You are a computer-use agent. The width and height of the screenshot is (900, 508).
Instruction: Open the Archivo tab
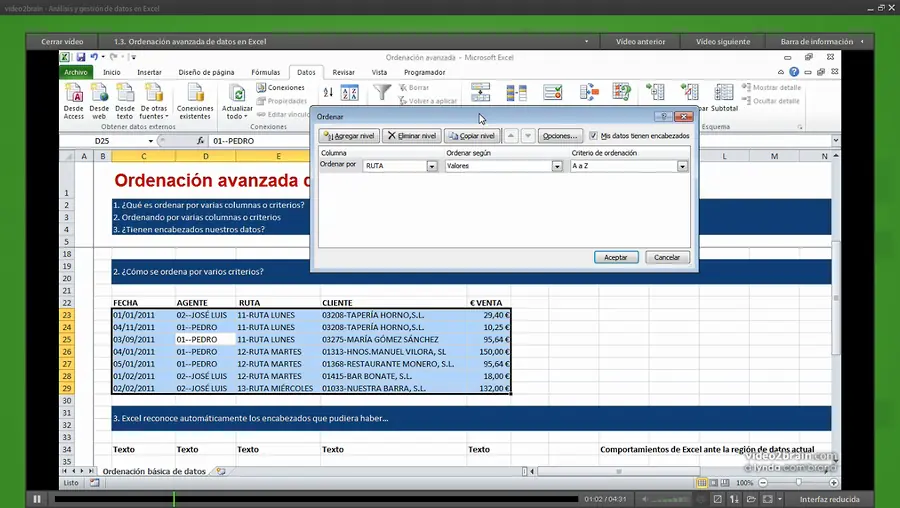(76, 72)
